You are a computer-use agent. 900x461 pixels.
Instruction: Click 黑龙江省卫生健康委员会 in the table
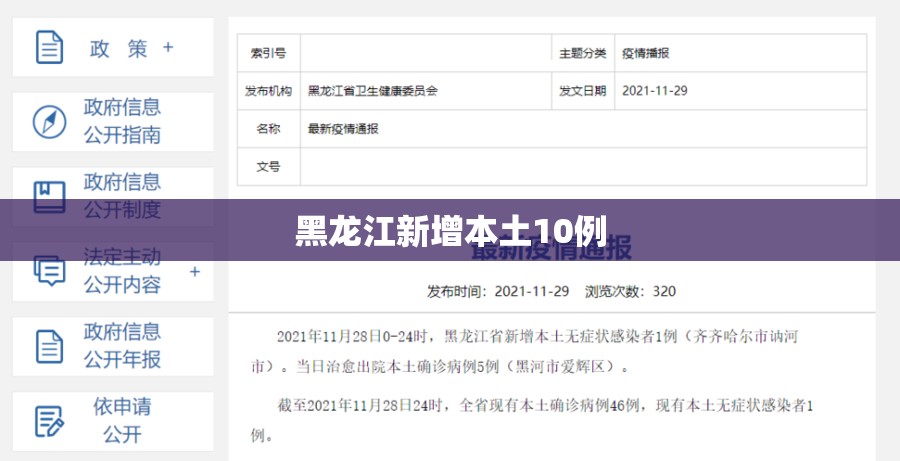(373, 91)
